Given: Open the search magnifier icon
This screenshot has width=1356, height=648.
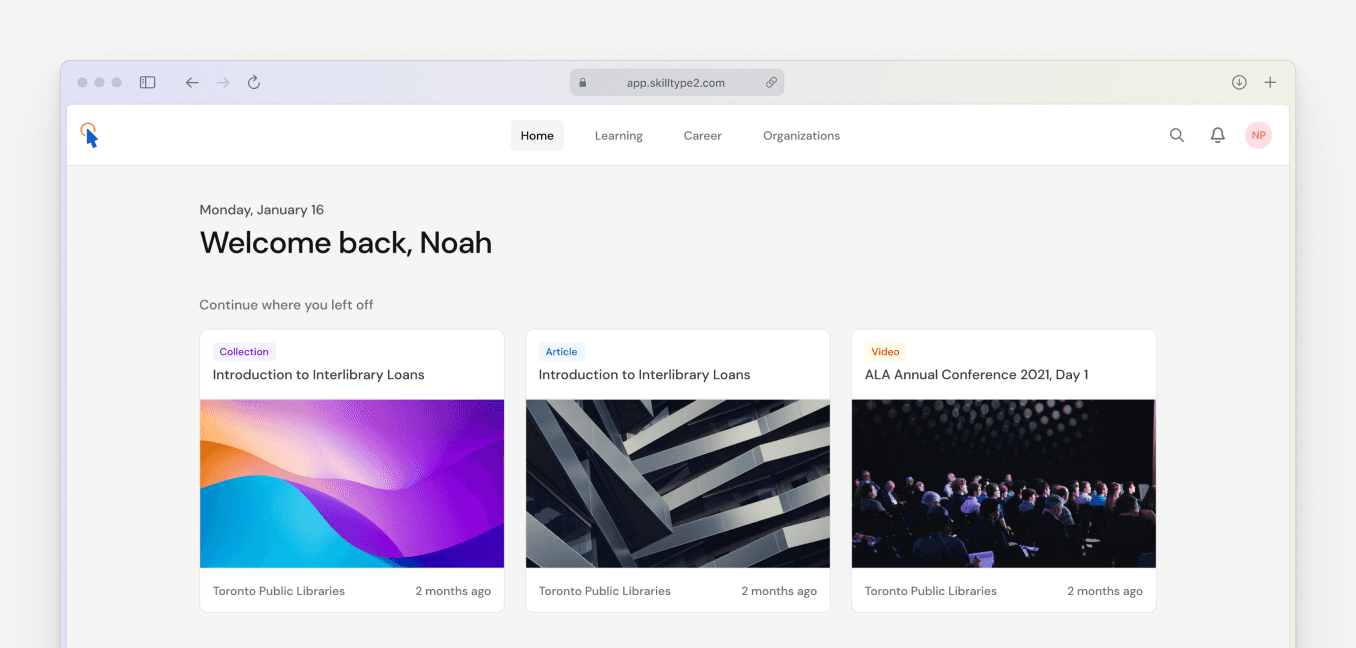Looking at the screenshot, I should [x=1177, y=135].
